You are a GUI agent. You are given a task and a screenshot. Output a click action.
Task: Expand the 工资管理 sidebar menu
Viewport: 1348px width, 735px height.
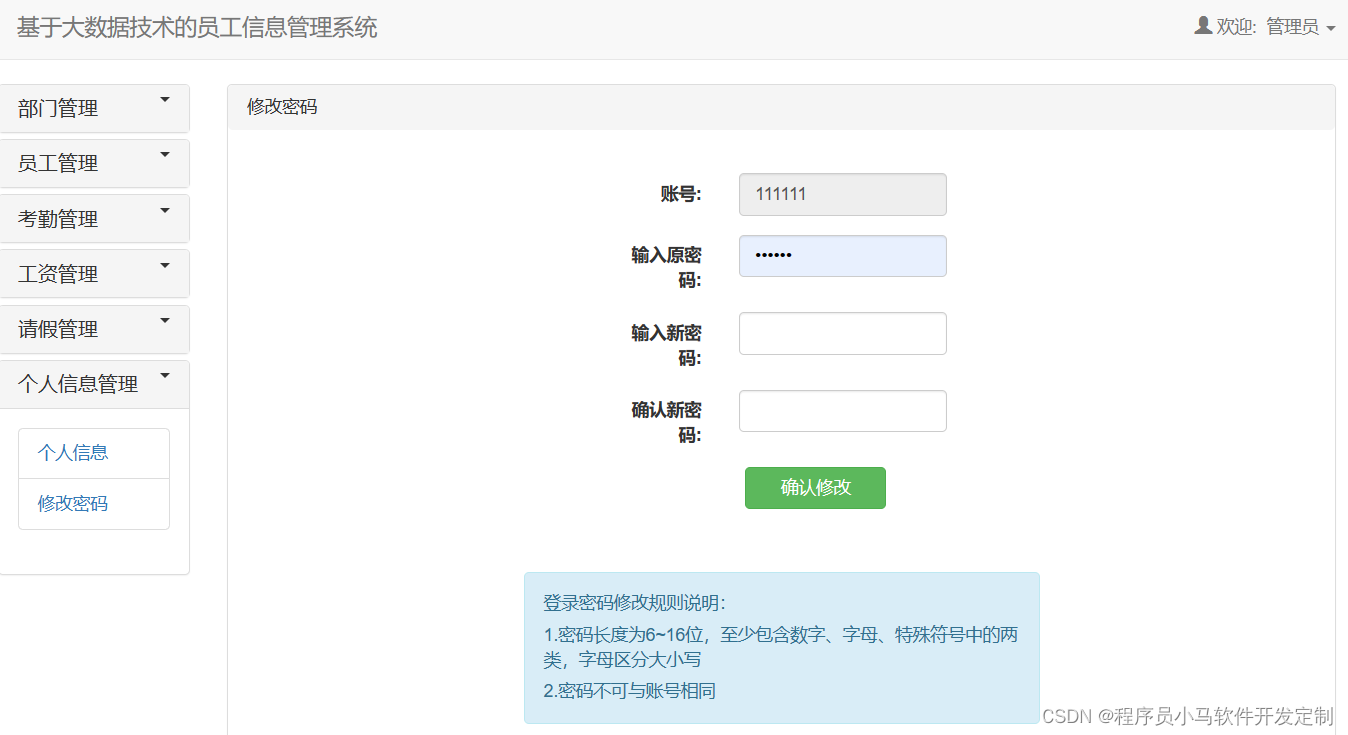pos(94,273)
